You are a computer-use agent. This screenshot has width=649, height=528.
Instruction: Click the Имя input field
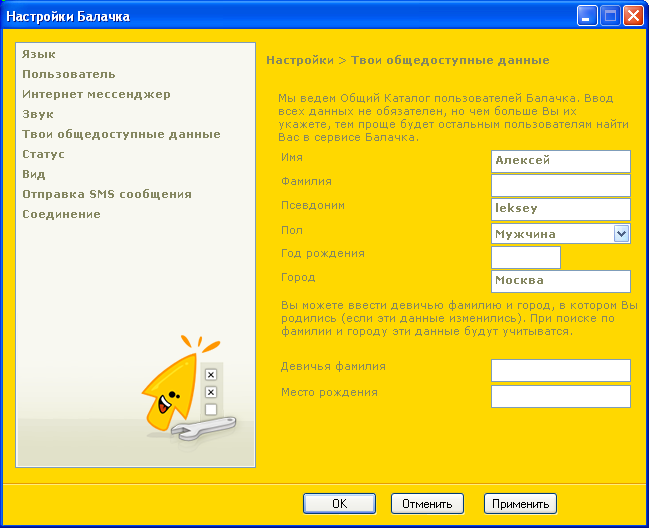click(x=560, y=161)
